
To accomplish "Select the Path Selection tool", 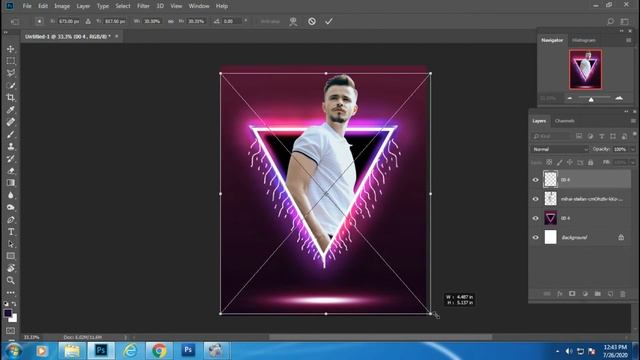I will pos(11,244).
